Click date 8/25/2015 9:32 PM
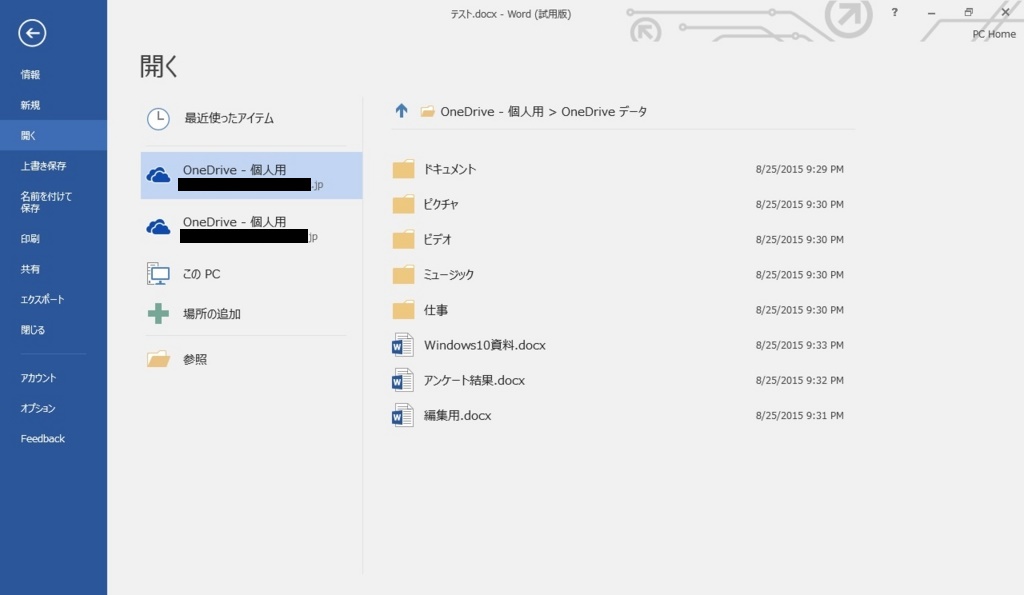 click(799, 381)
